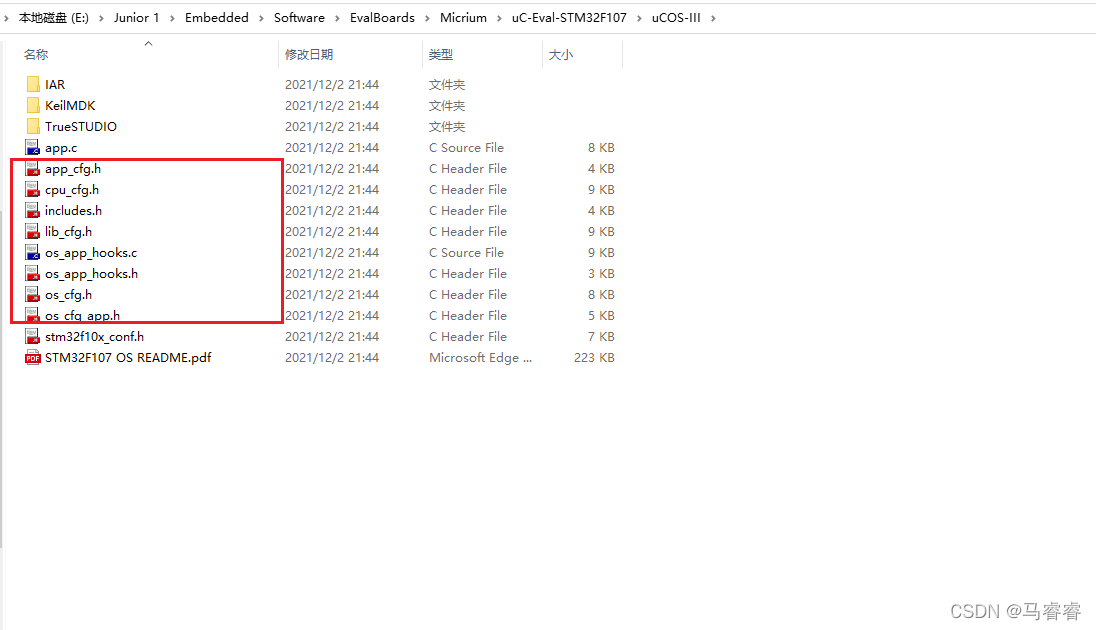Select the os_cfg_app.h file name
Viewport: 1096px width, 630px height.
point(82,315)
